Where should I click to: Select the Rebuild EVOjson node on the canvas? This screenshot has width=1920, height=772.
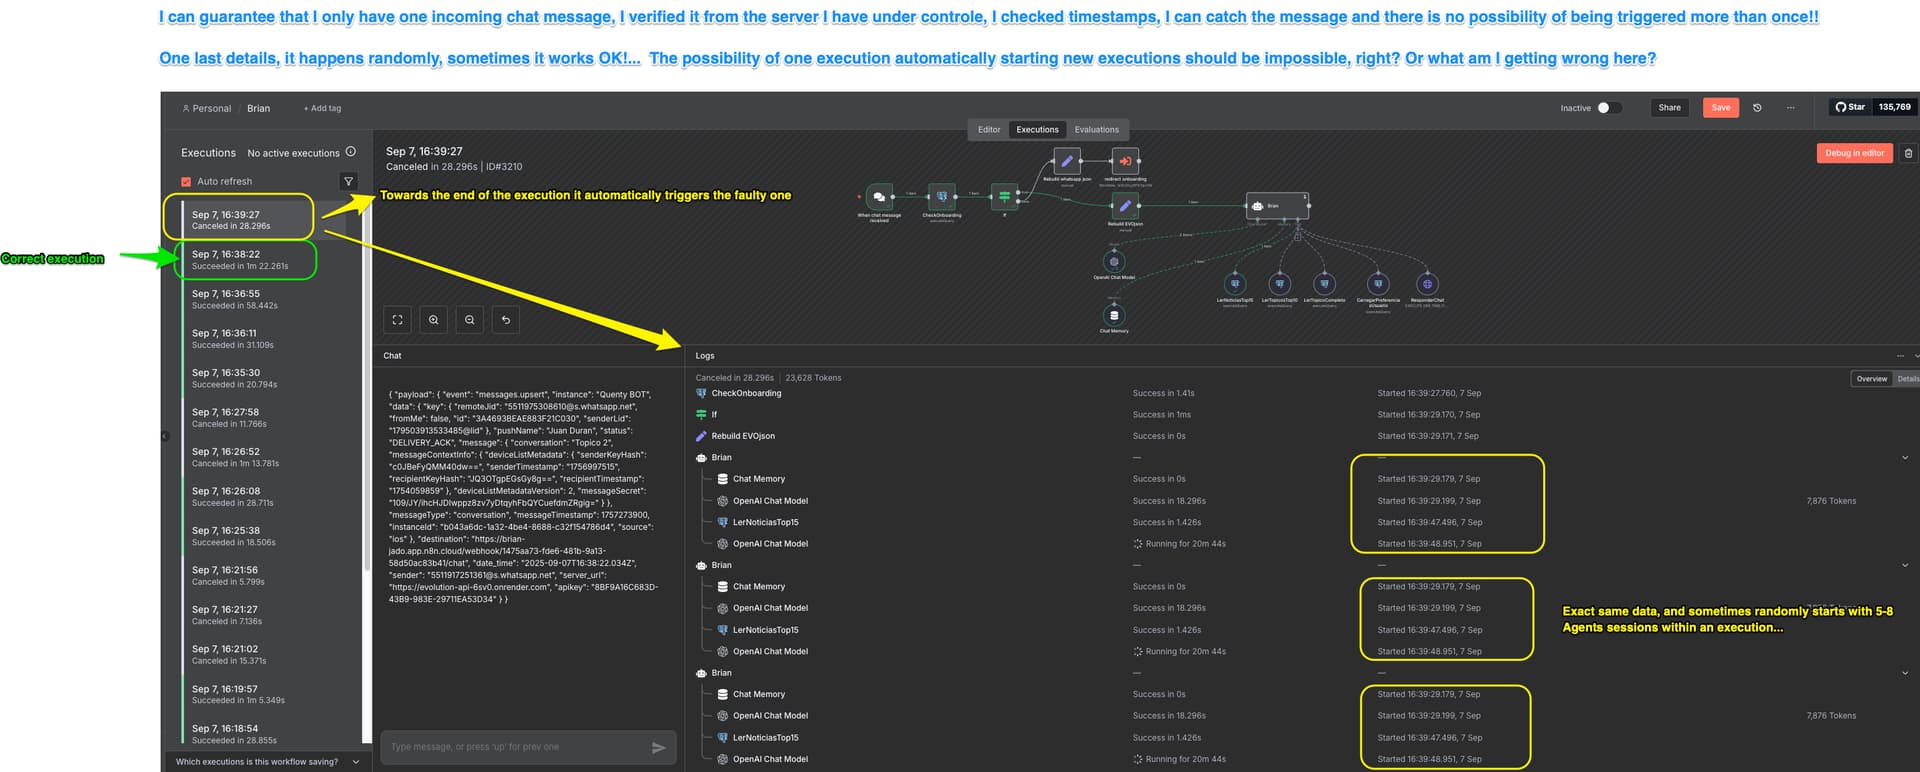[1125, 206]
